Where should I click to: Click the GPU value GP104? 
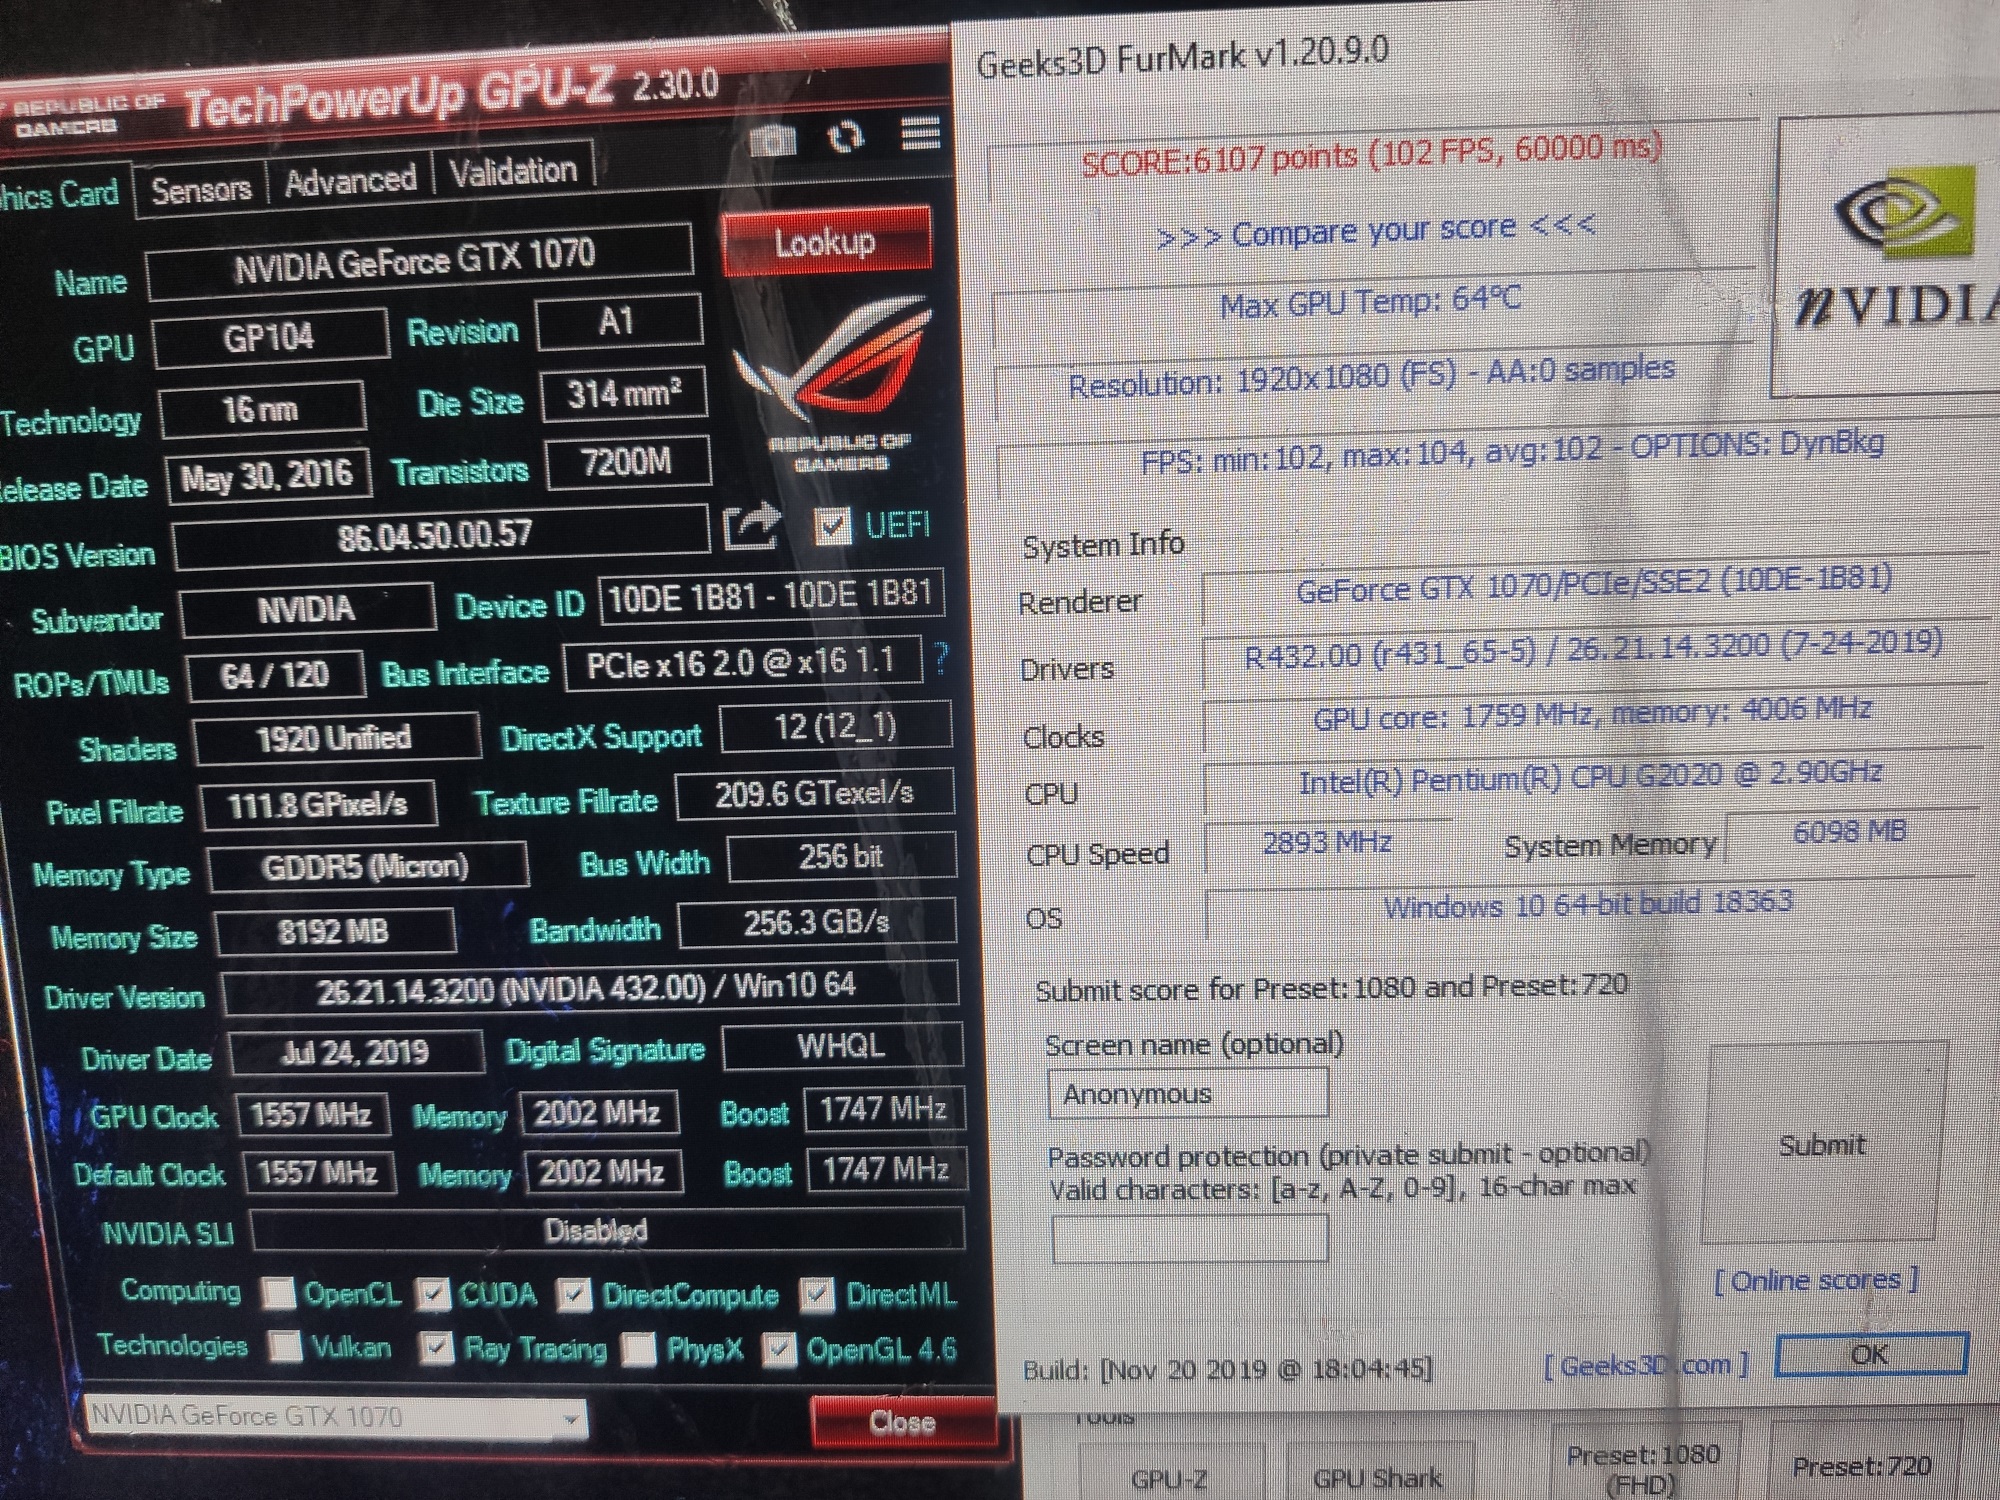(270, 338)
